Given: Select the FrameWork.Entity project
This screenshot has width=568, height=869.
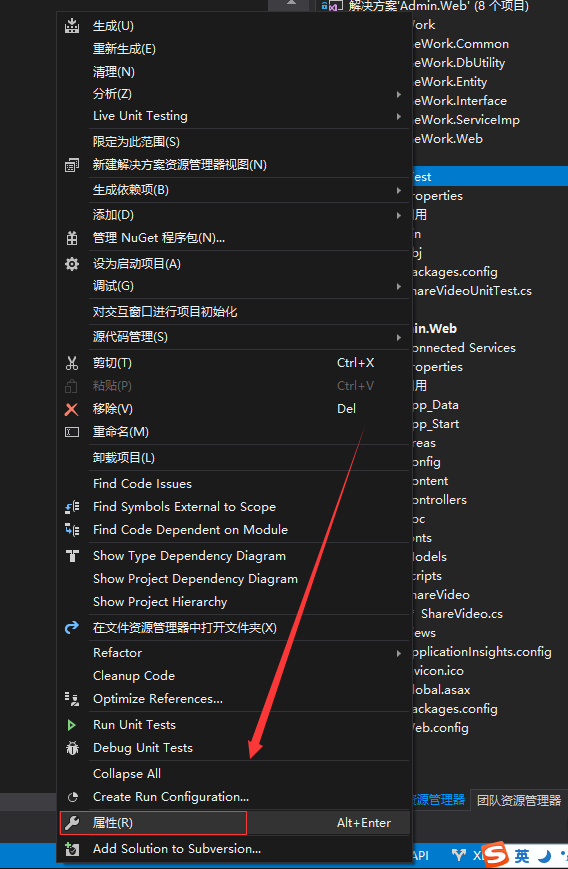Looking at the screenshot, I should tap(449, 82).
